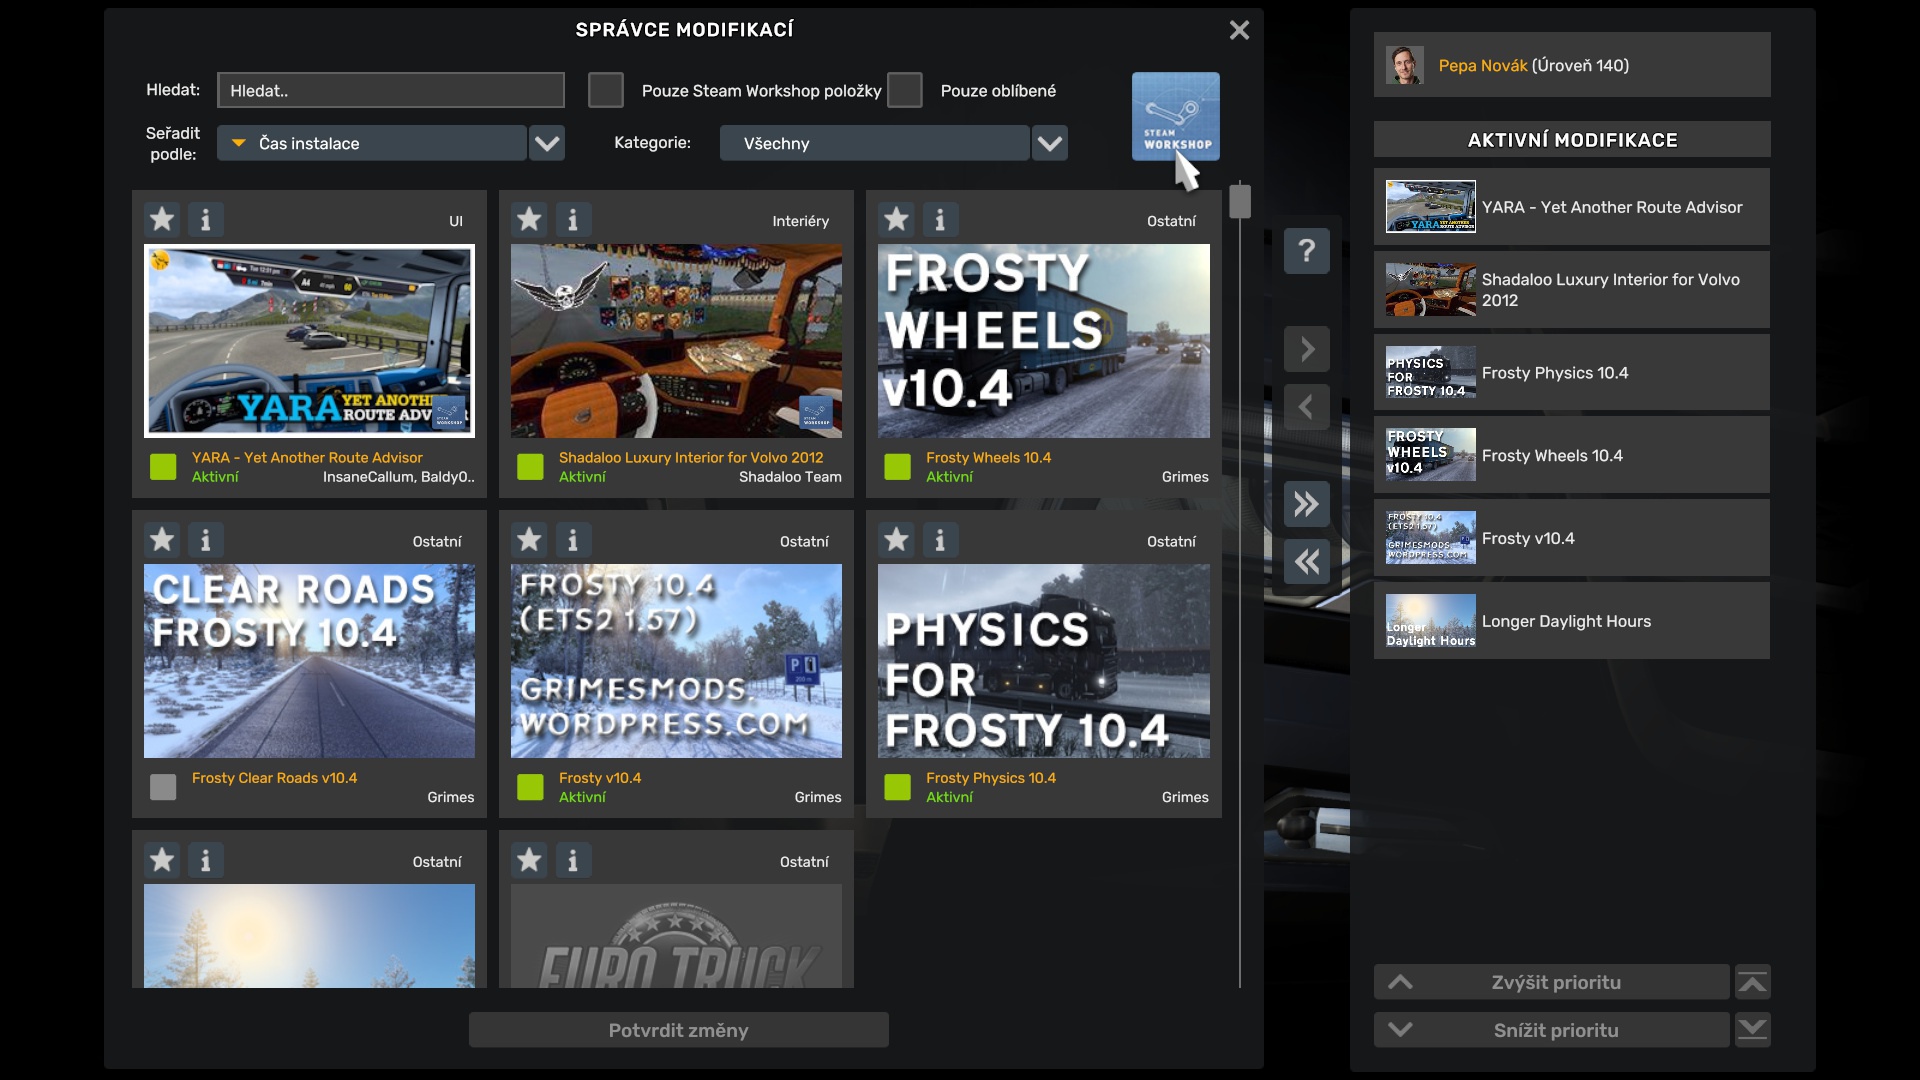Viewport: 1920px width, 1080px height.
Task: Select the Frosty Wheels v10.4 preview image
Action: [x=1043, y=341]
